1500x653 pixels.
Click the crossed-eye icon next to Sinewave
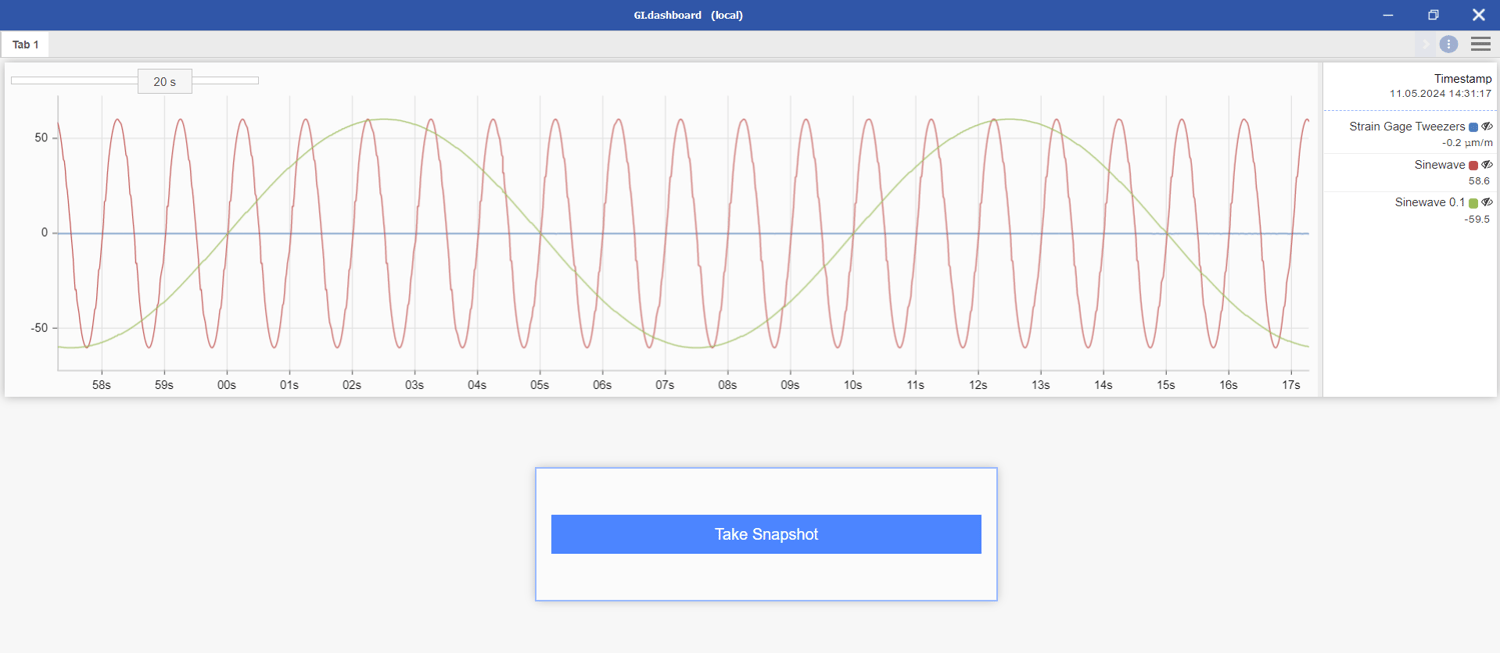(1488, 164)
